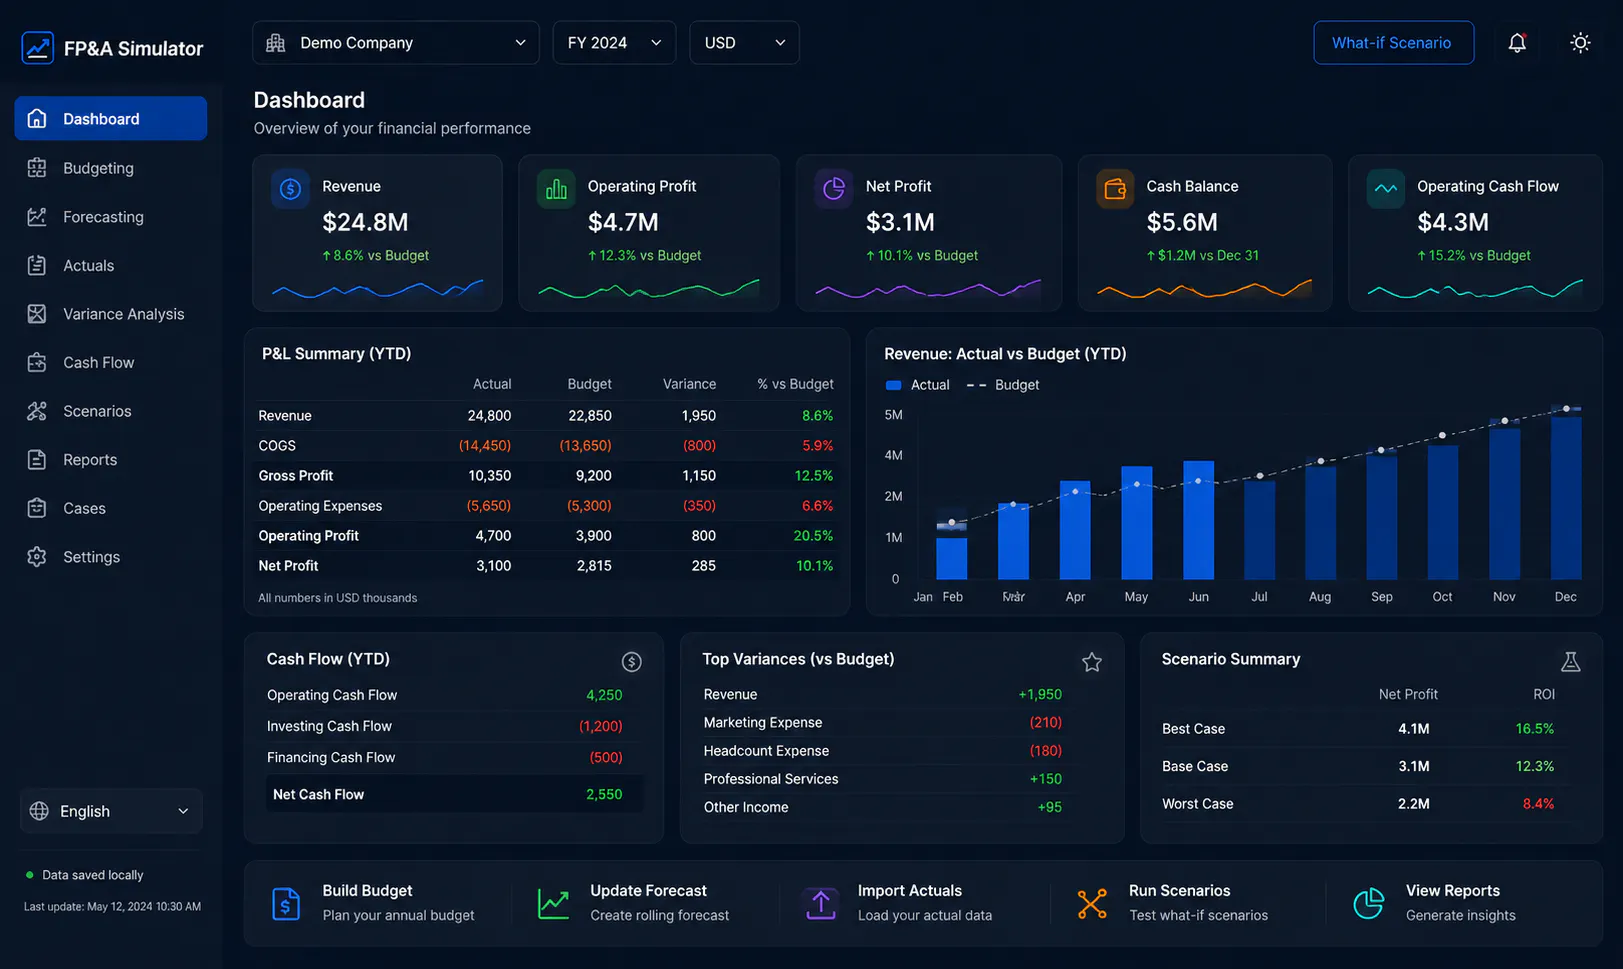Click the View Reports pie chart icon
The image size is (1623, 969).
coord(1369,903)
